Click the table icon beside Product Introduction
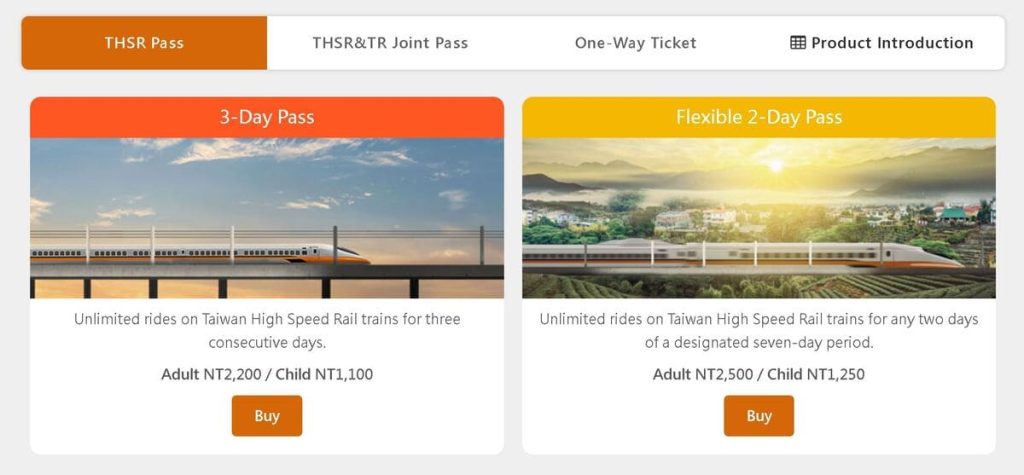The image size is (1024, 475). (x=798, y=43)
